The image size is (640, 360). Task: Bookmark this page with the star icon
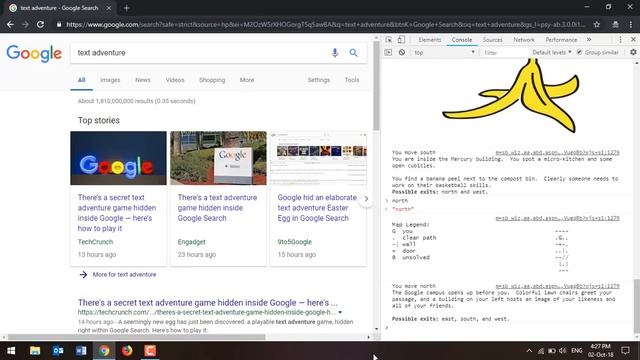[x=597, y=24]
